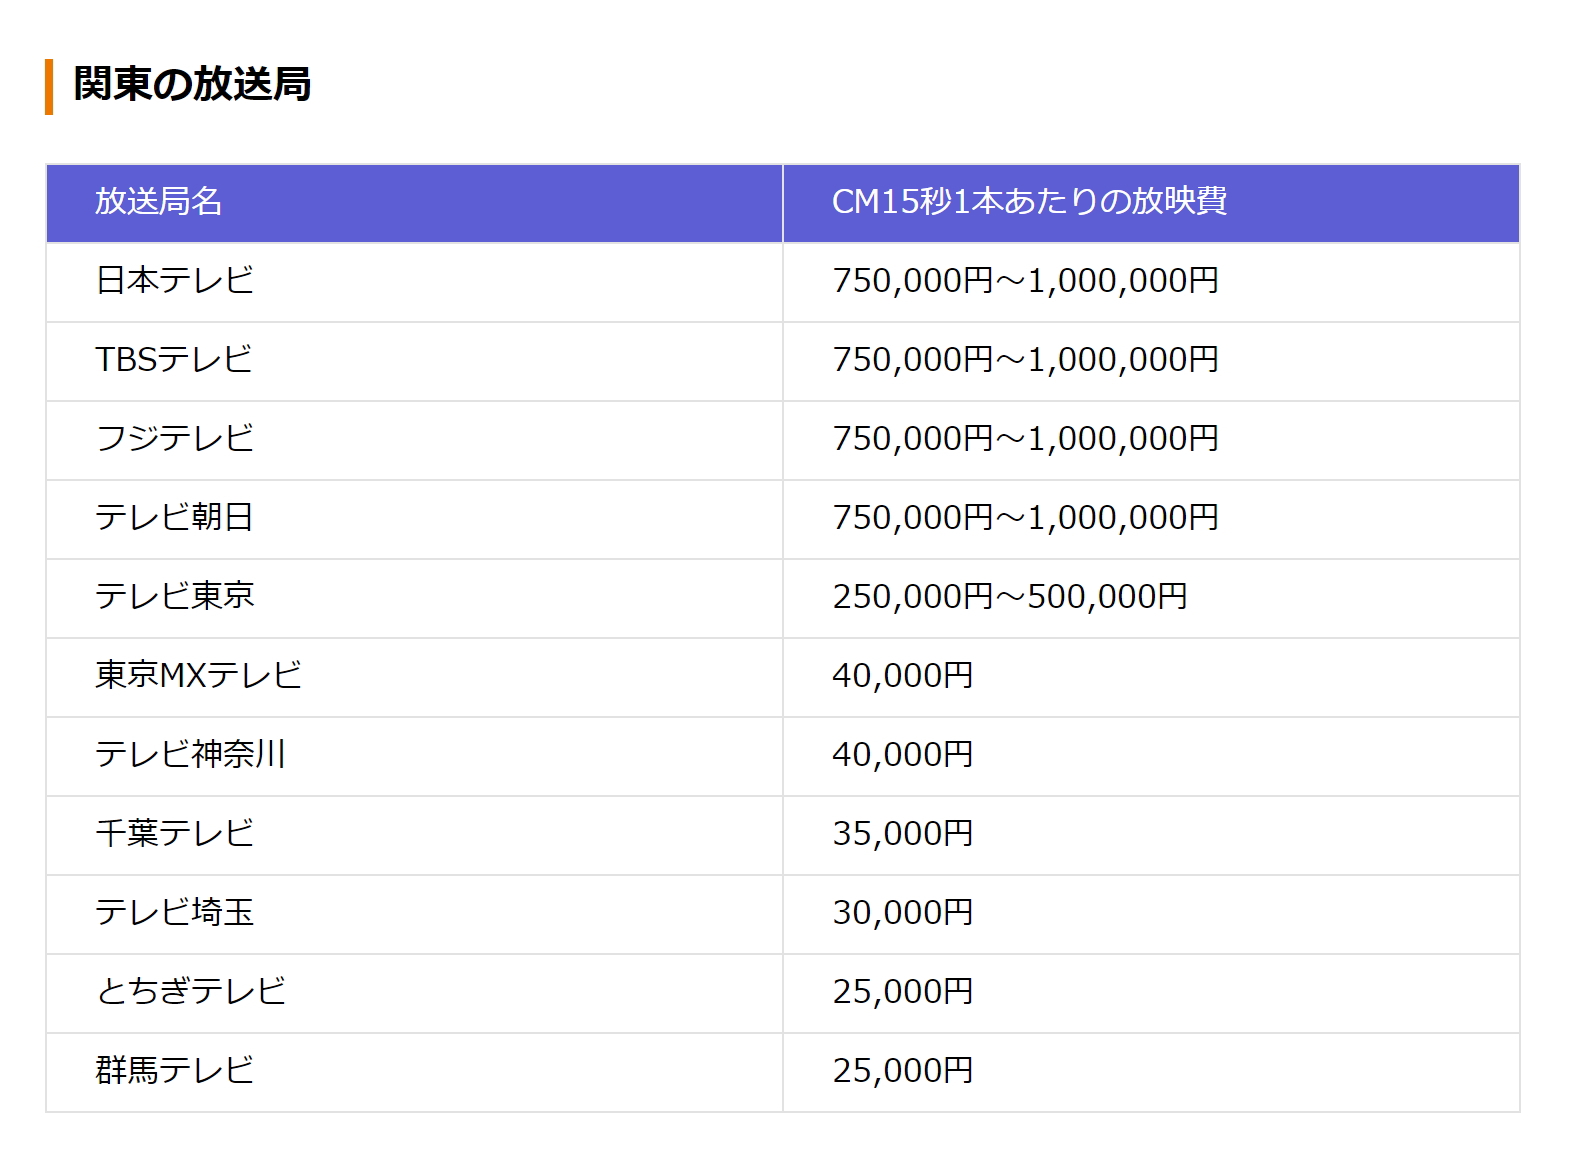This screenshot has width=1576, height=1164.
Task: Select the 群馬テレビ row label
Action: tap(174, 1071)
